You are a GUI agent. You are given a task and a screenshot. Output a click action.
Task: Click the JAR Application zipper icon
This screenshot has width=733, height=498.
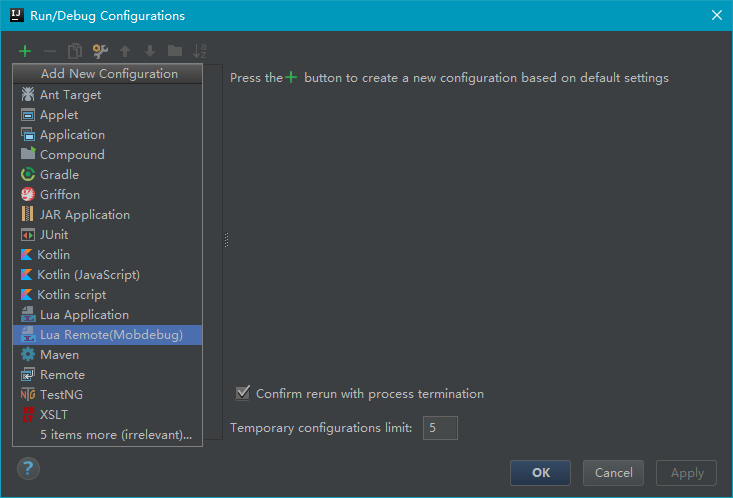(28, 214)
